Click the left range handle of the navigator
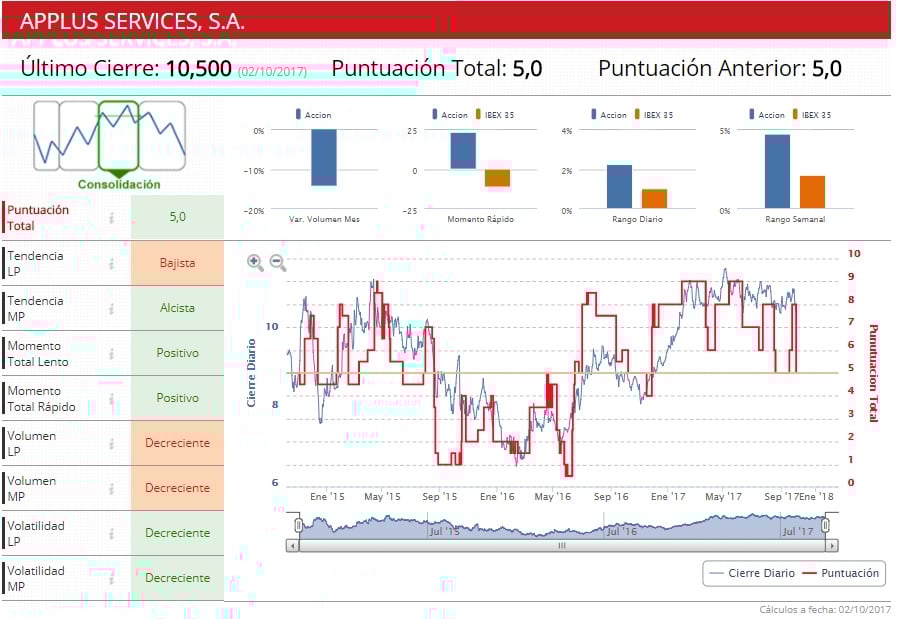 click(x=298, y=525)
